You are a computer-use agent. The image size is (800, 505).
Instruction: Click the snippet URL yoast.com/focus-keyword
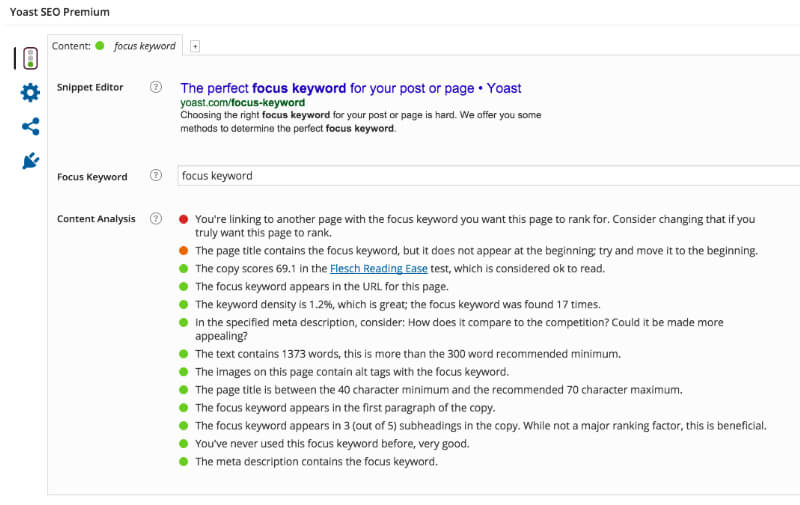(242, 103)
